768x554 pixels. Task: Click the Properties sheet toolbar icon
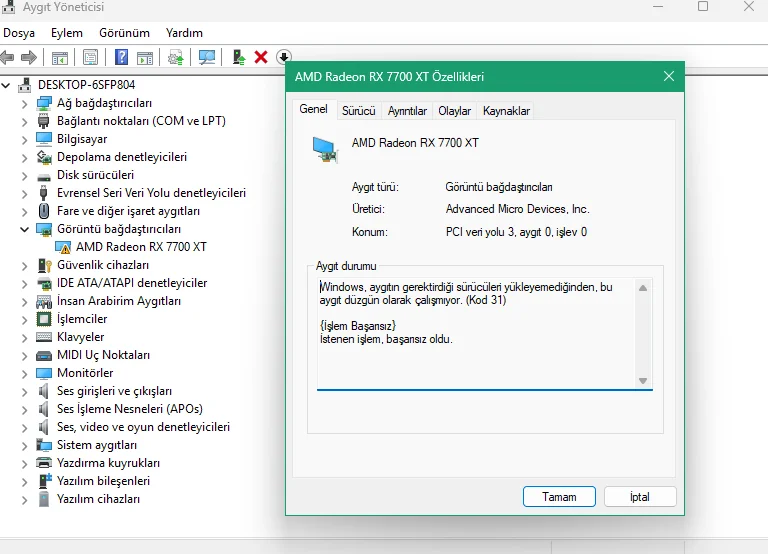90,57
